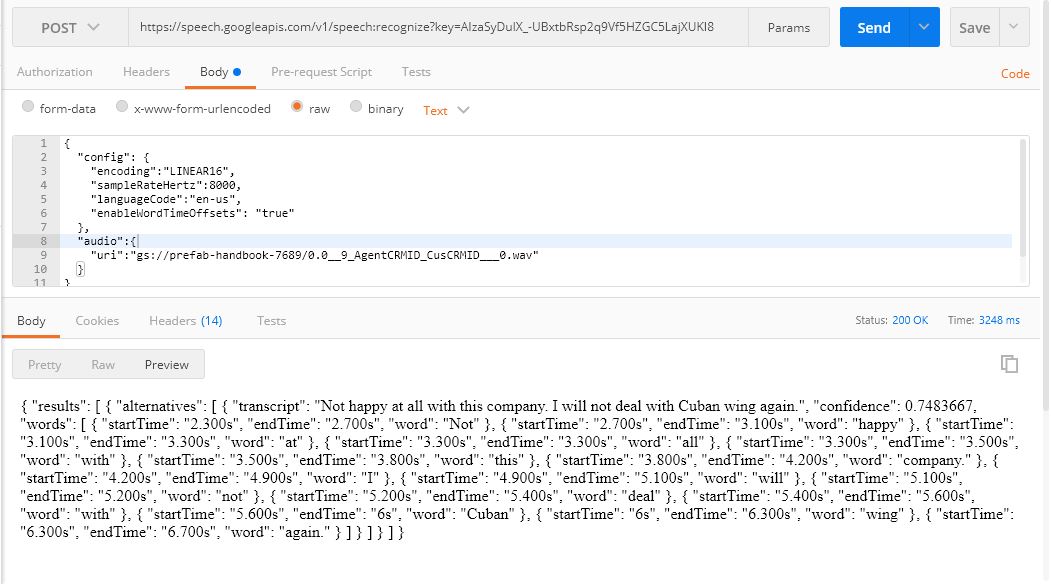Click the "config": { line
The width and height of the screenshot is (1051, 584).
[x=113, y=157]
